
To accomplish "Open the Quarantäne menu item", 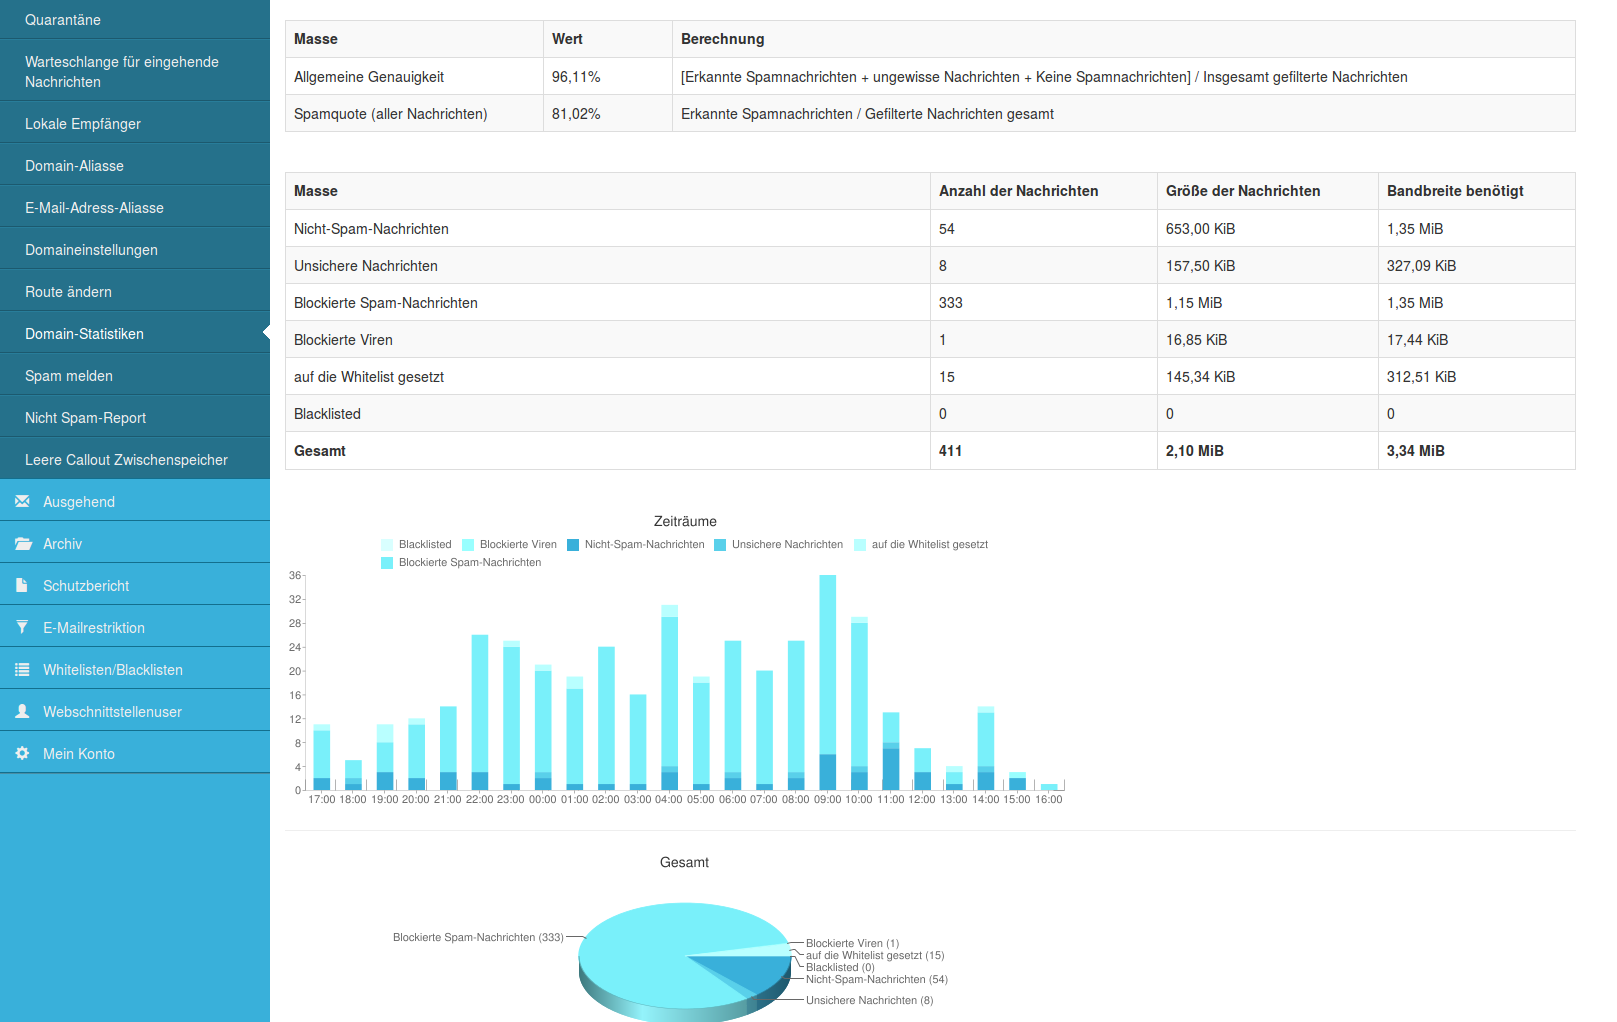I will pos(63,20).
